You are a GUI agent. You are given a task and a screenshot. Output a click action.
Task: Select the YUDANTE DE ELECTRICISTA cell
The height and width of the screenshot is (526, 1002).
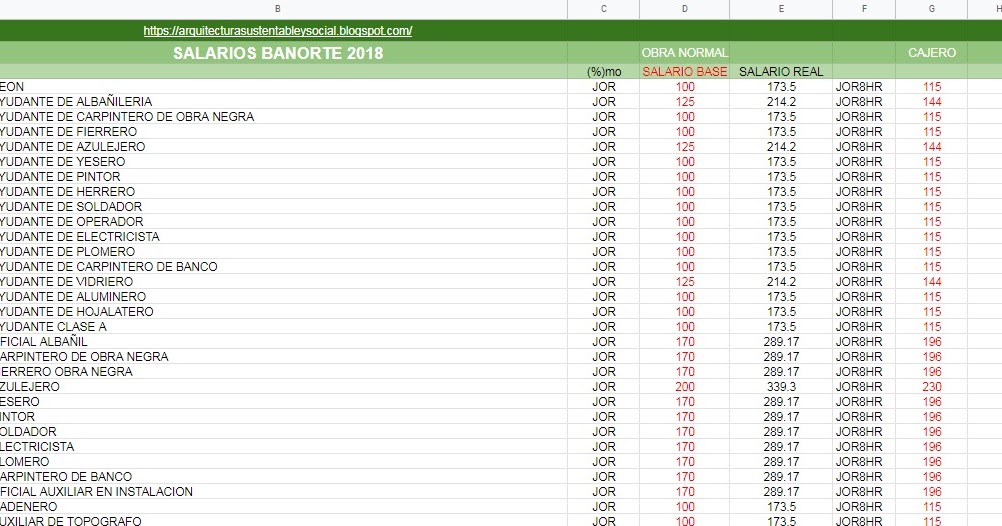point(283,236)
